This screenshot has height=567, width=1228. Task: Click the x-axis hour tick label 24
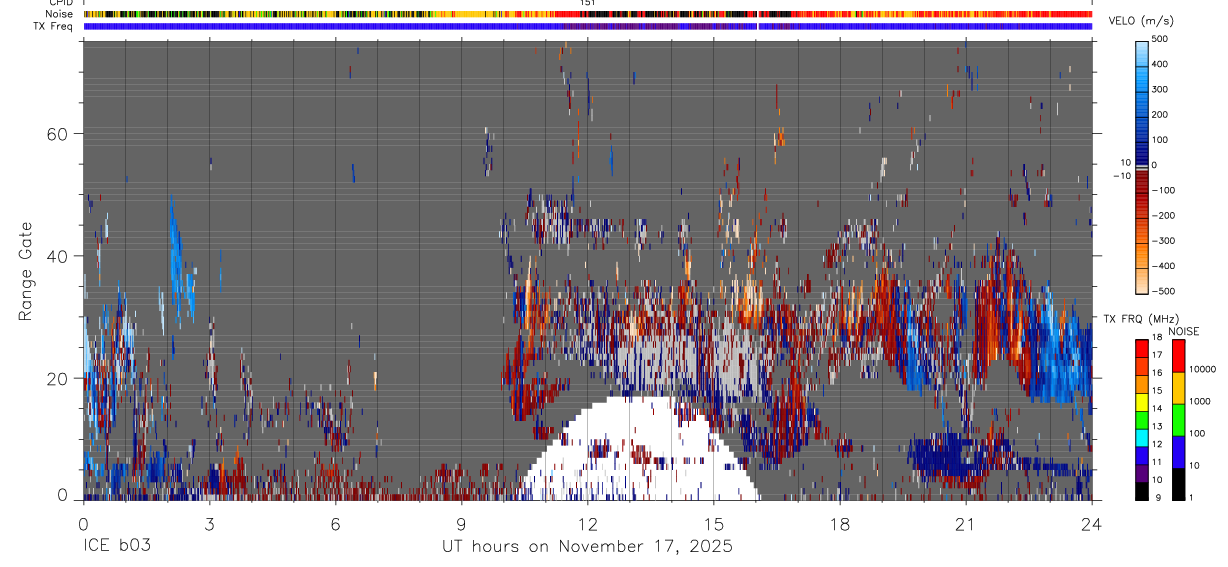click(1092, 523)
